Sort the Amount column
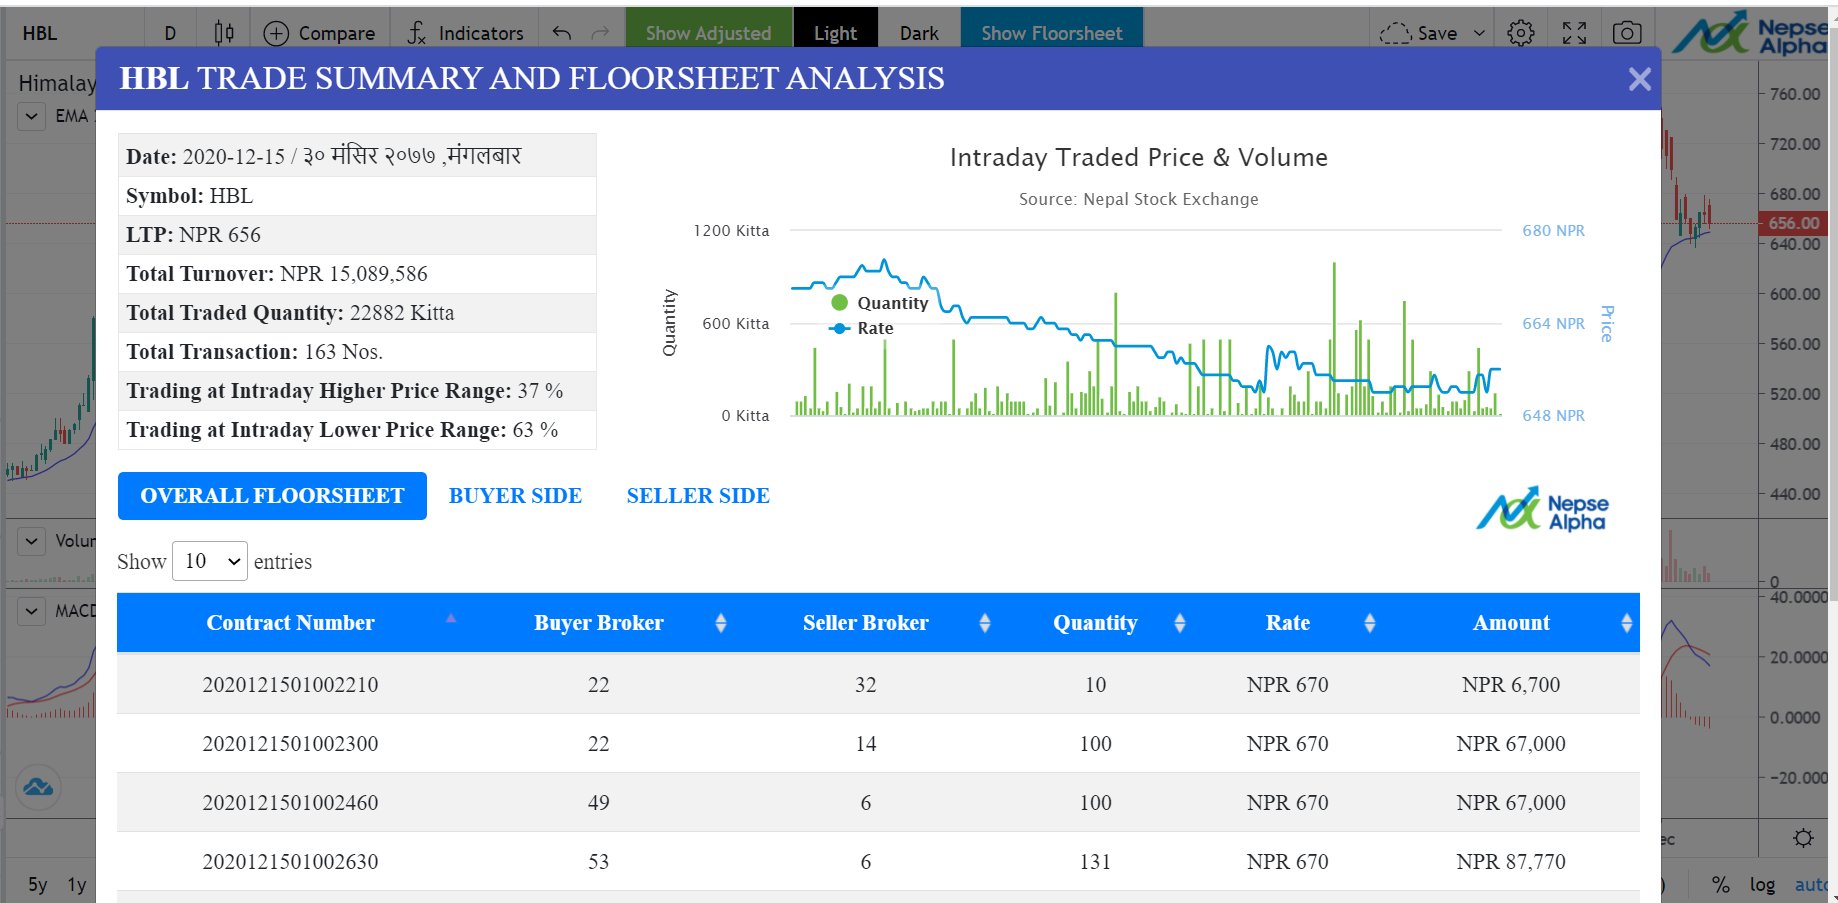The width and height of the screenshot is (1838, 903). pyautogui.click(x=1511, y=623)
